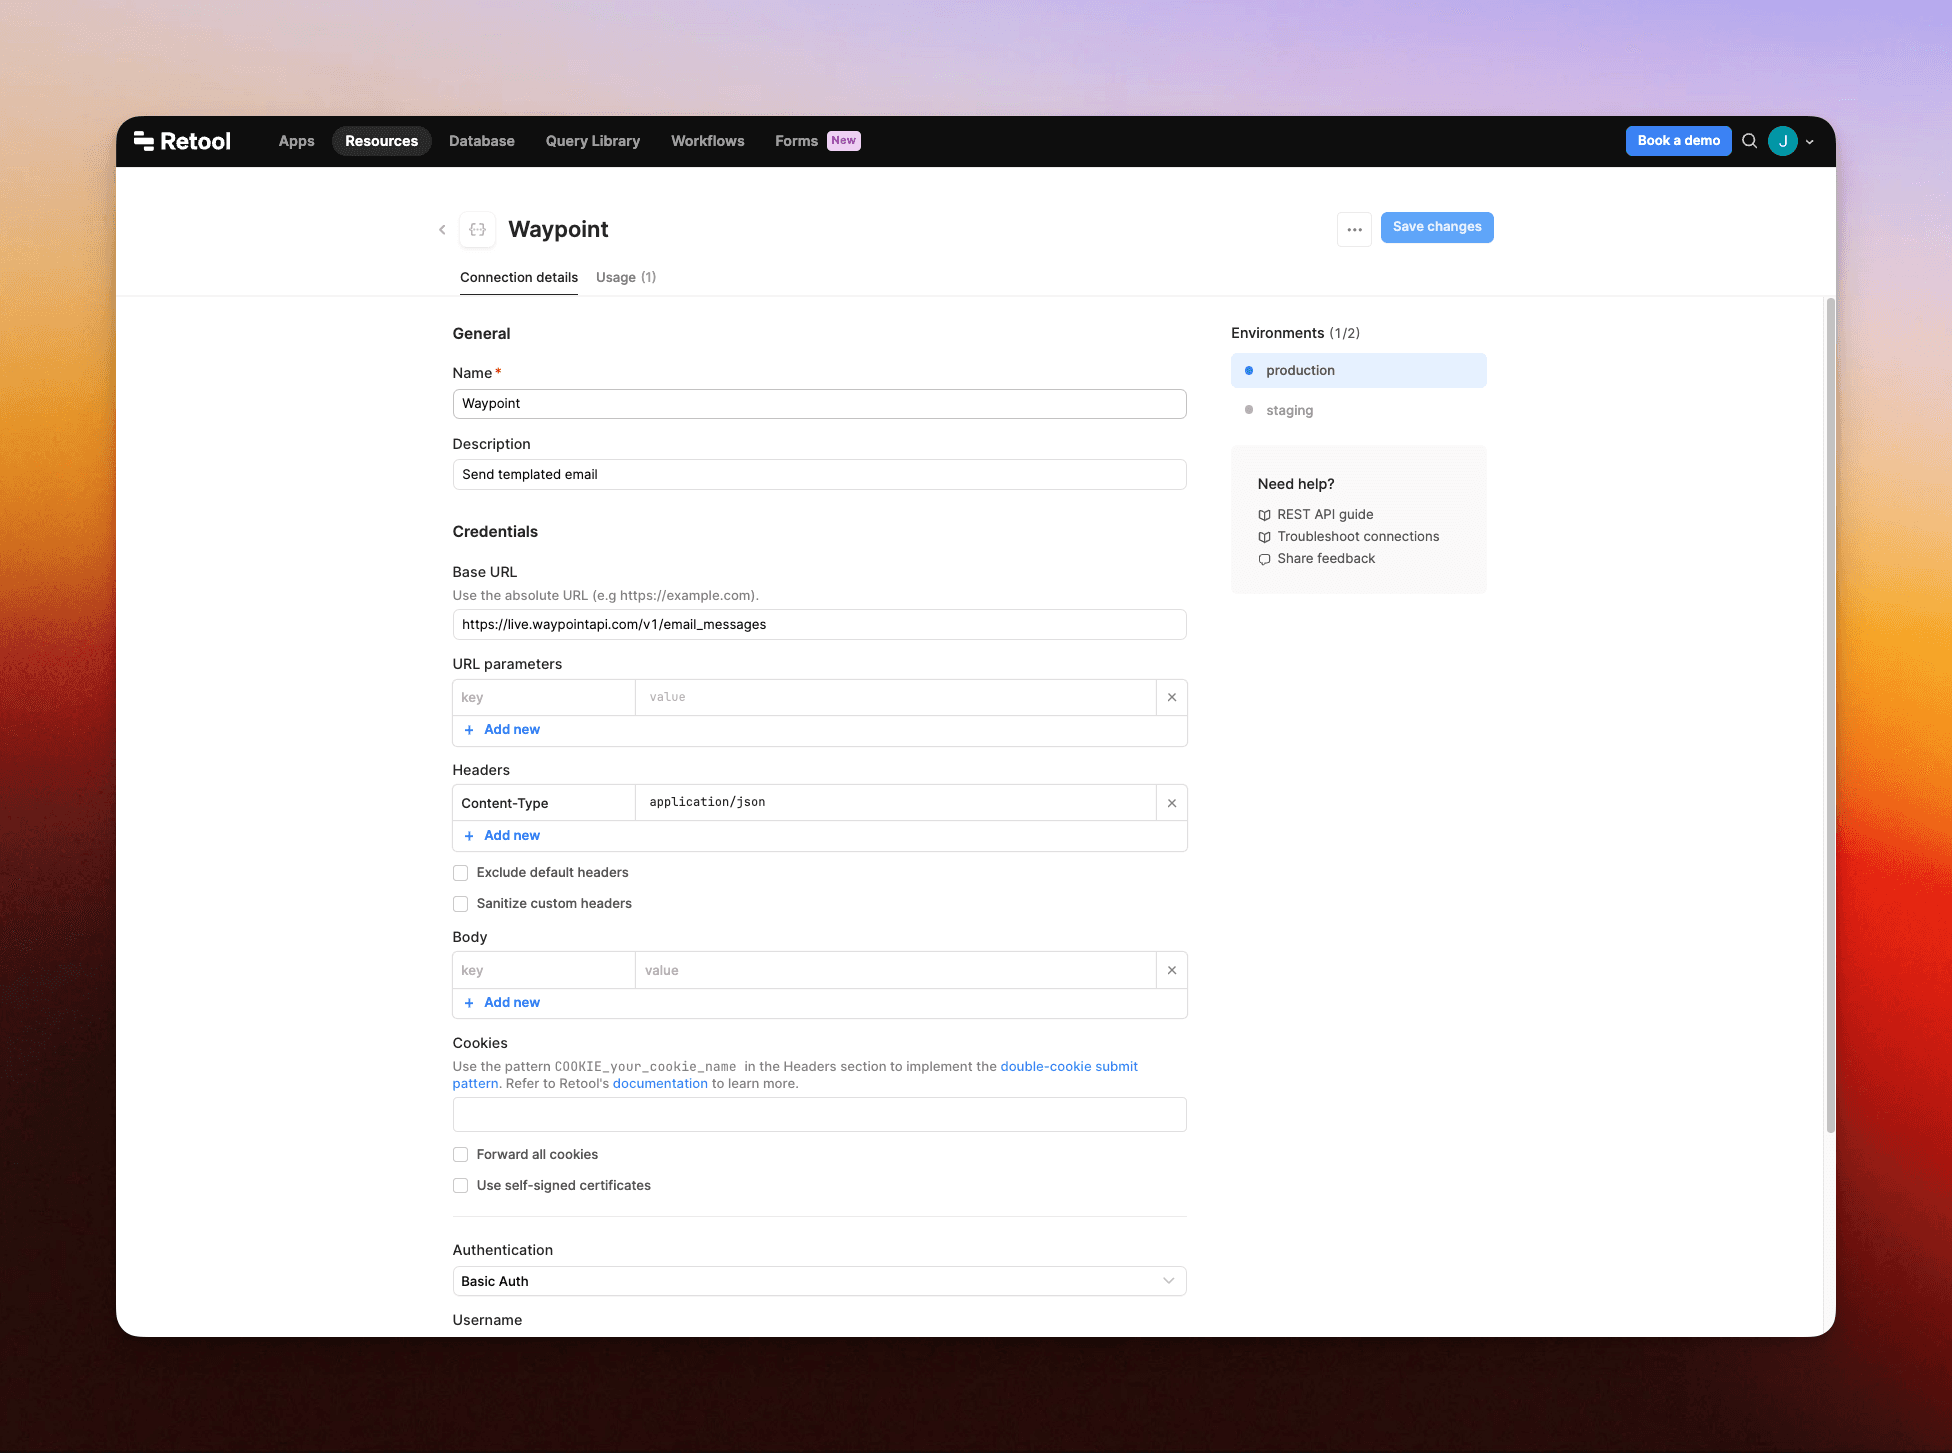Click the Base URL input field
Image resolution: width=1952 pixels, height=1453 pixels.
point(818,625)
